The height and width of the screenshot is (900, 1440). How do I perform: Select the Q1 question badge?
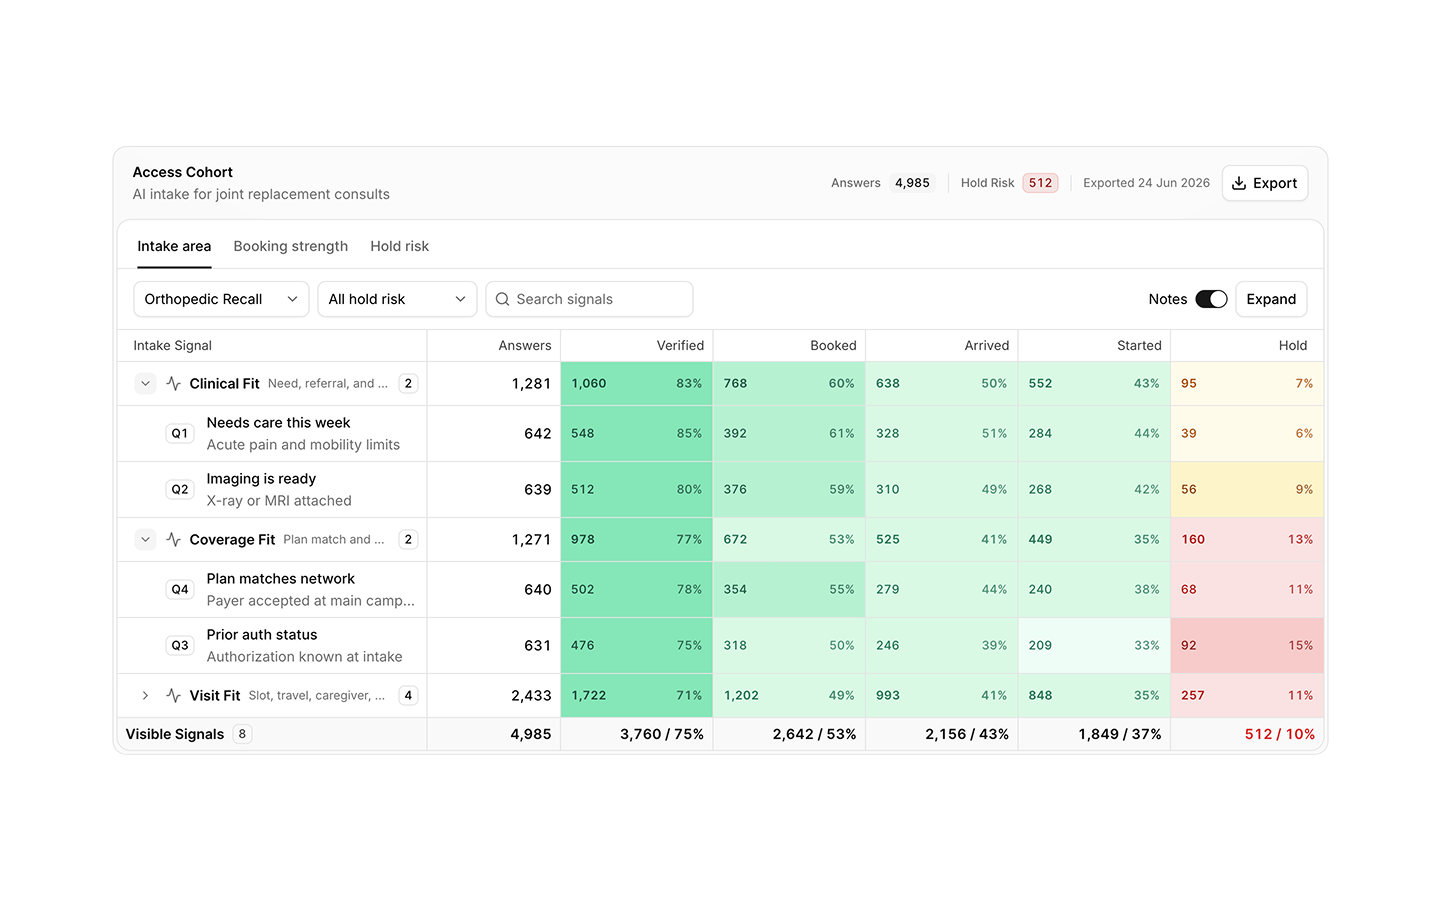180,433
